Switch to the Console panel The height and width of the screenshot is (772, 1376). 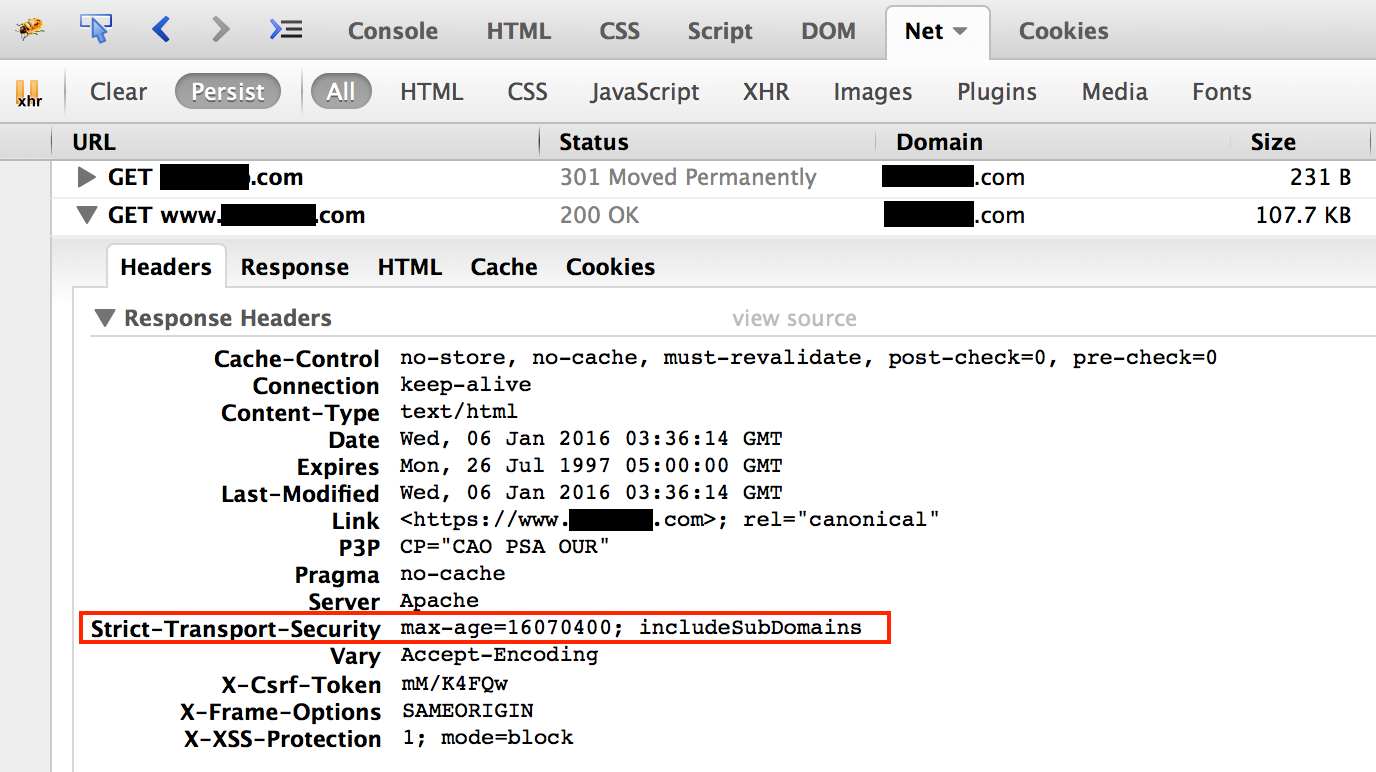[x=392, y=31]
